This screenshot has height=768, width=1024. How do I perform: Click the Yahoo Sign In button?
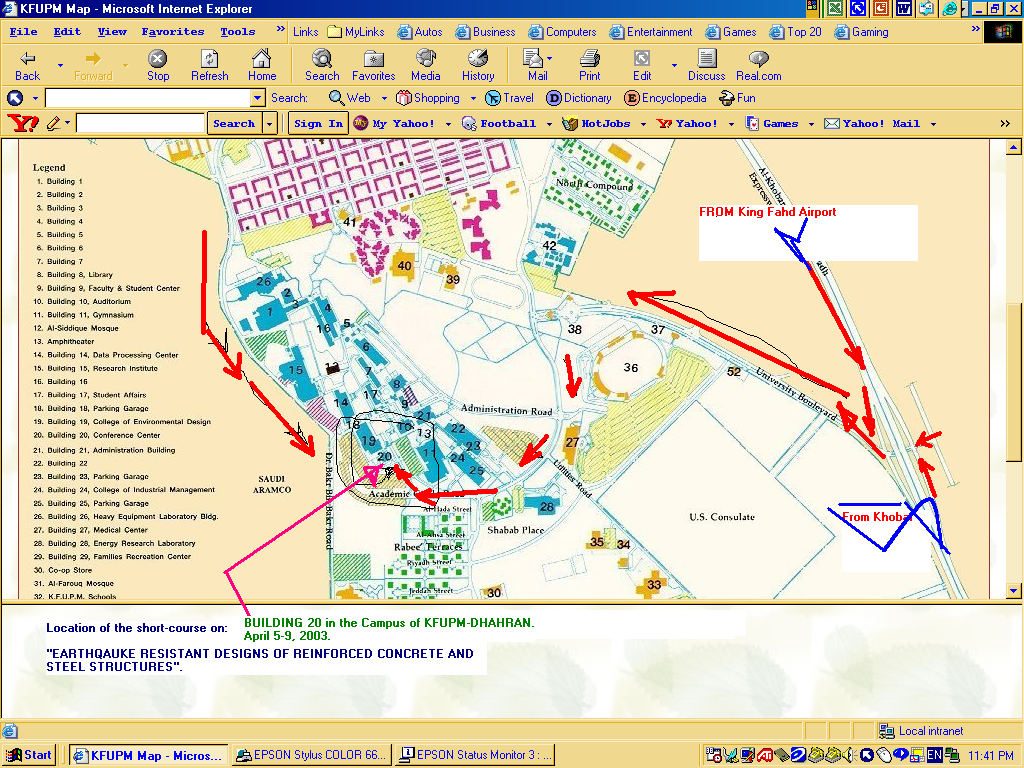tap(318, 124)
